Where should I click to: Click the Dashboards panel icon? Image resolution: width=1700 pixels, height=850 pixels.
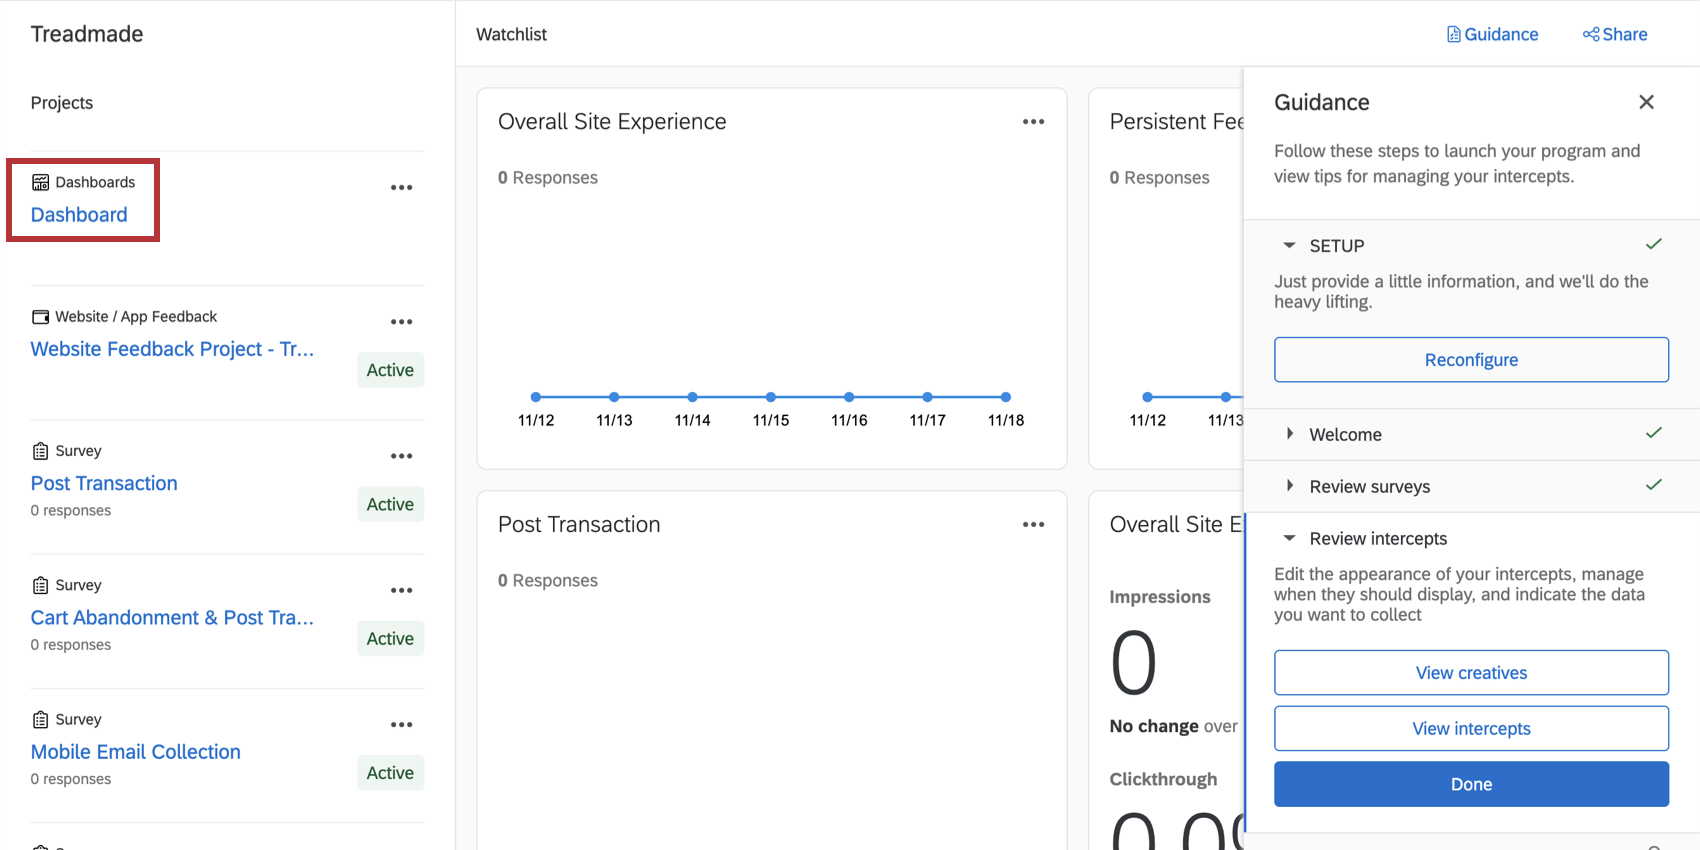pos(41,181)
